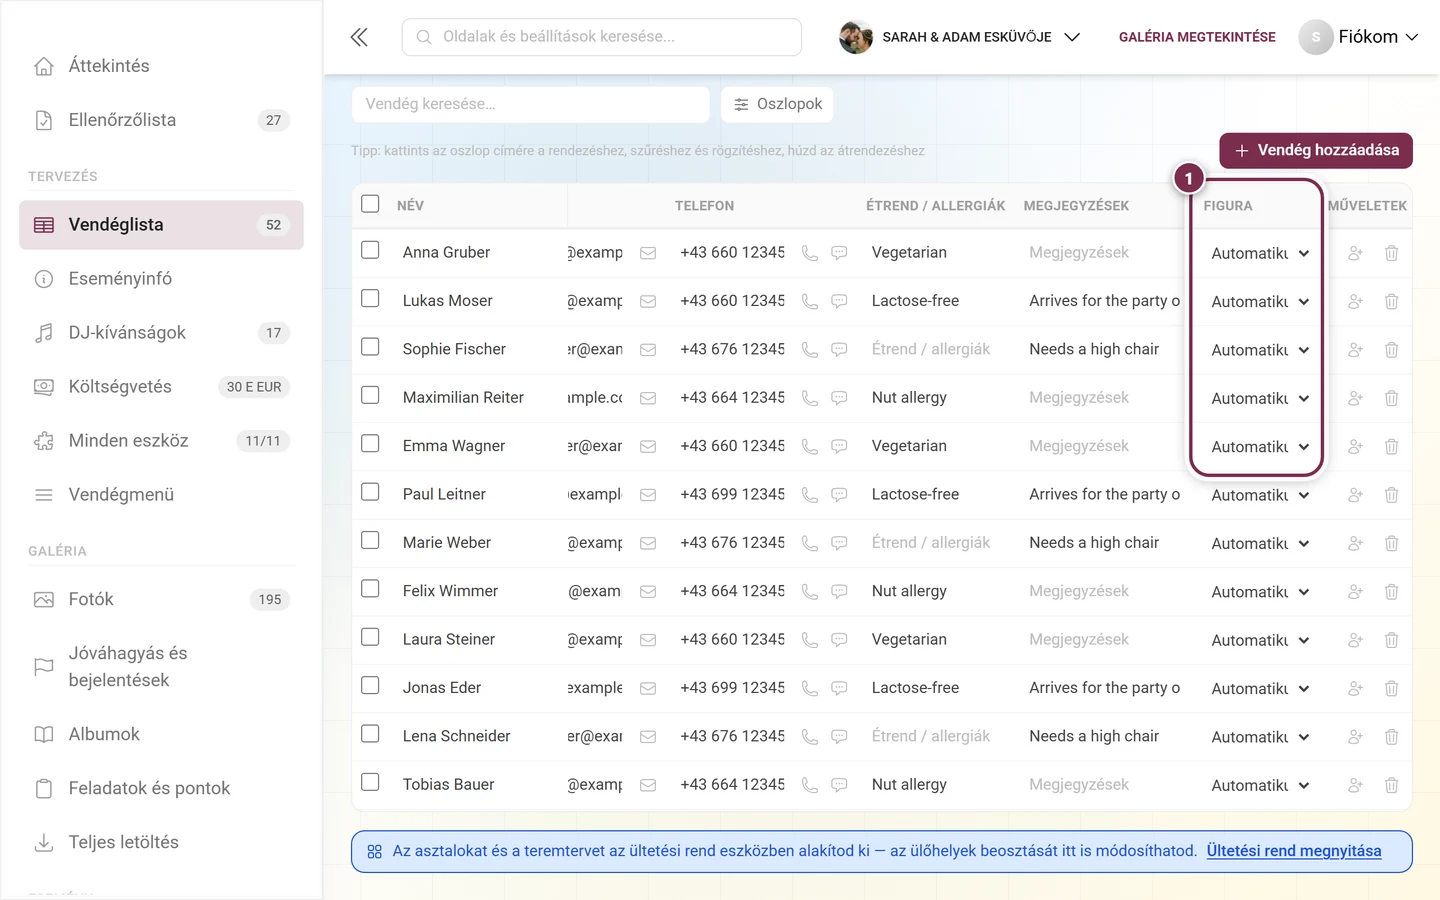
Task: Add plus-one icon for Emma Wagner
Action: click(x=1355, y=447)
